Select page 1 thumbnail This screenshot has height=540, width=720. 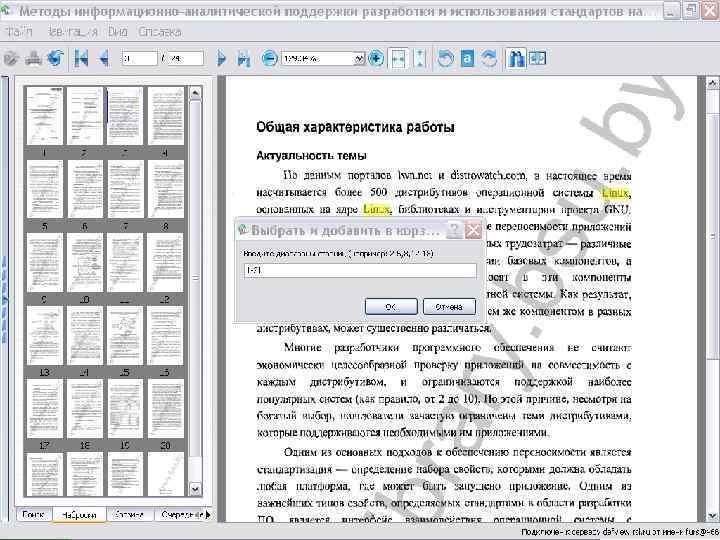point(45,116)
